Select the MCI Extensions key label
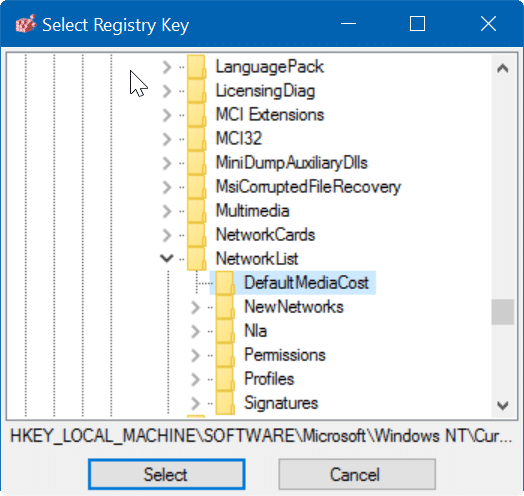This screenshot has height=496, width=524. pos(270,115)
